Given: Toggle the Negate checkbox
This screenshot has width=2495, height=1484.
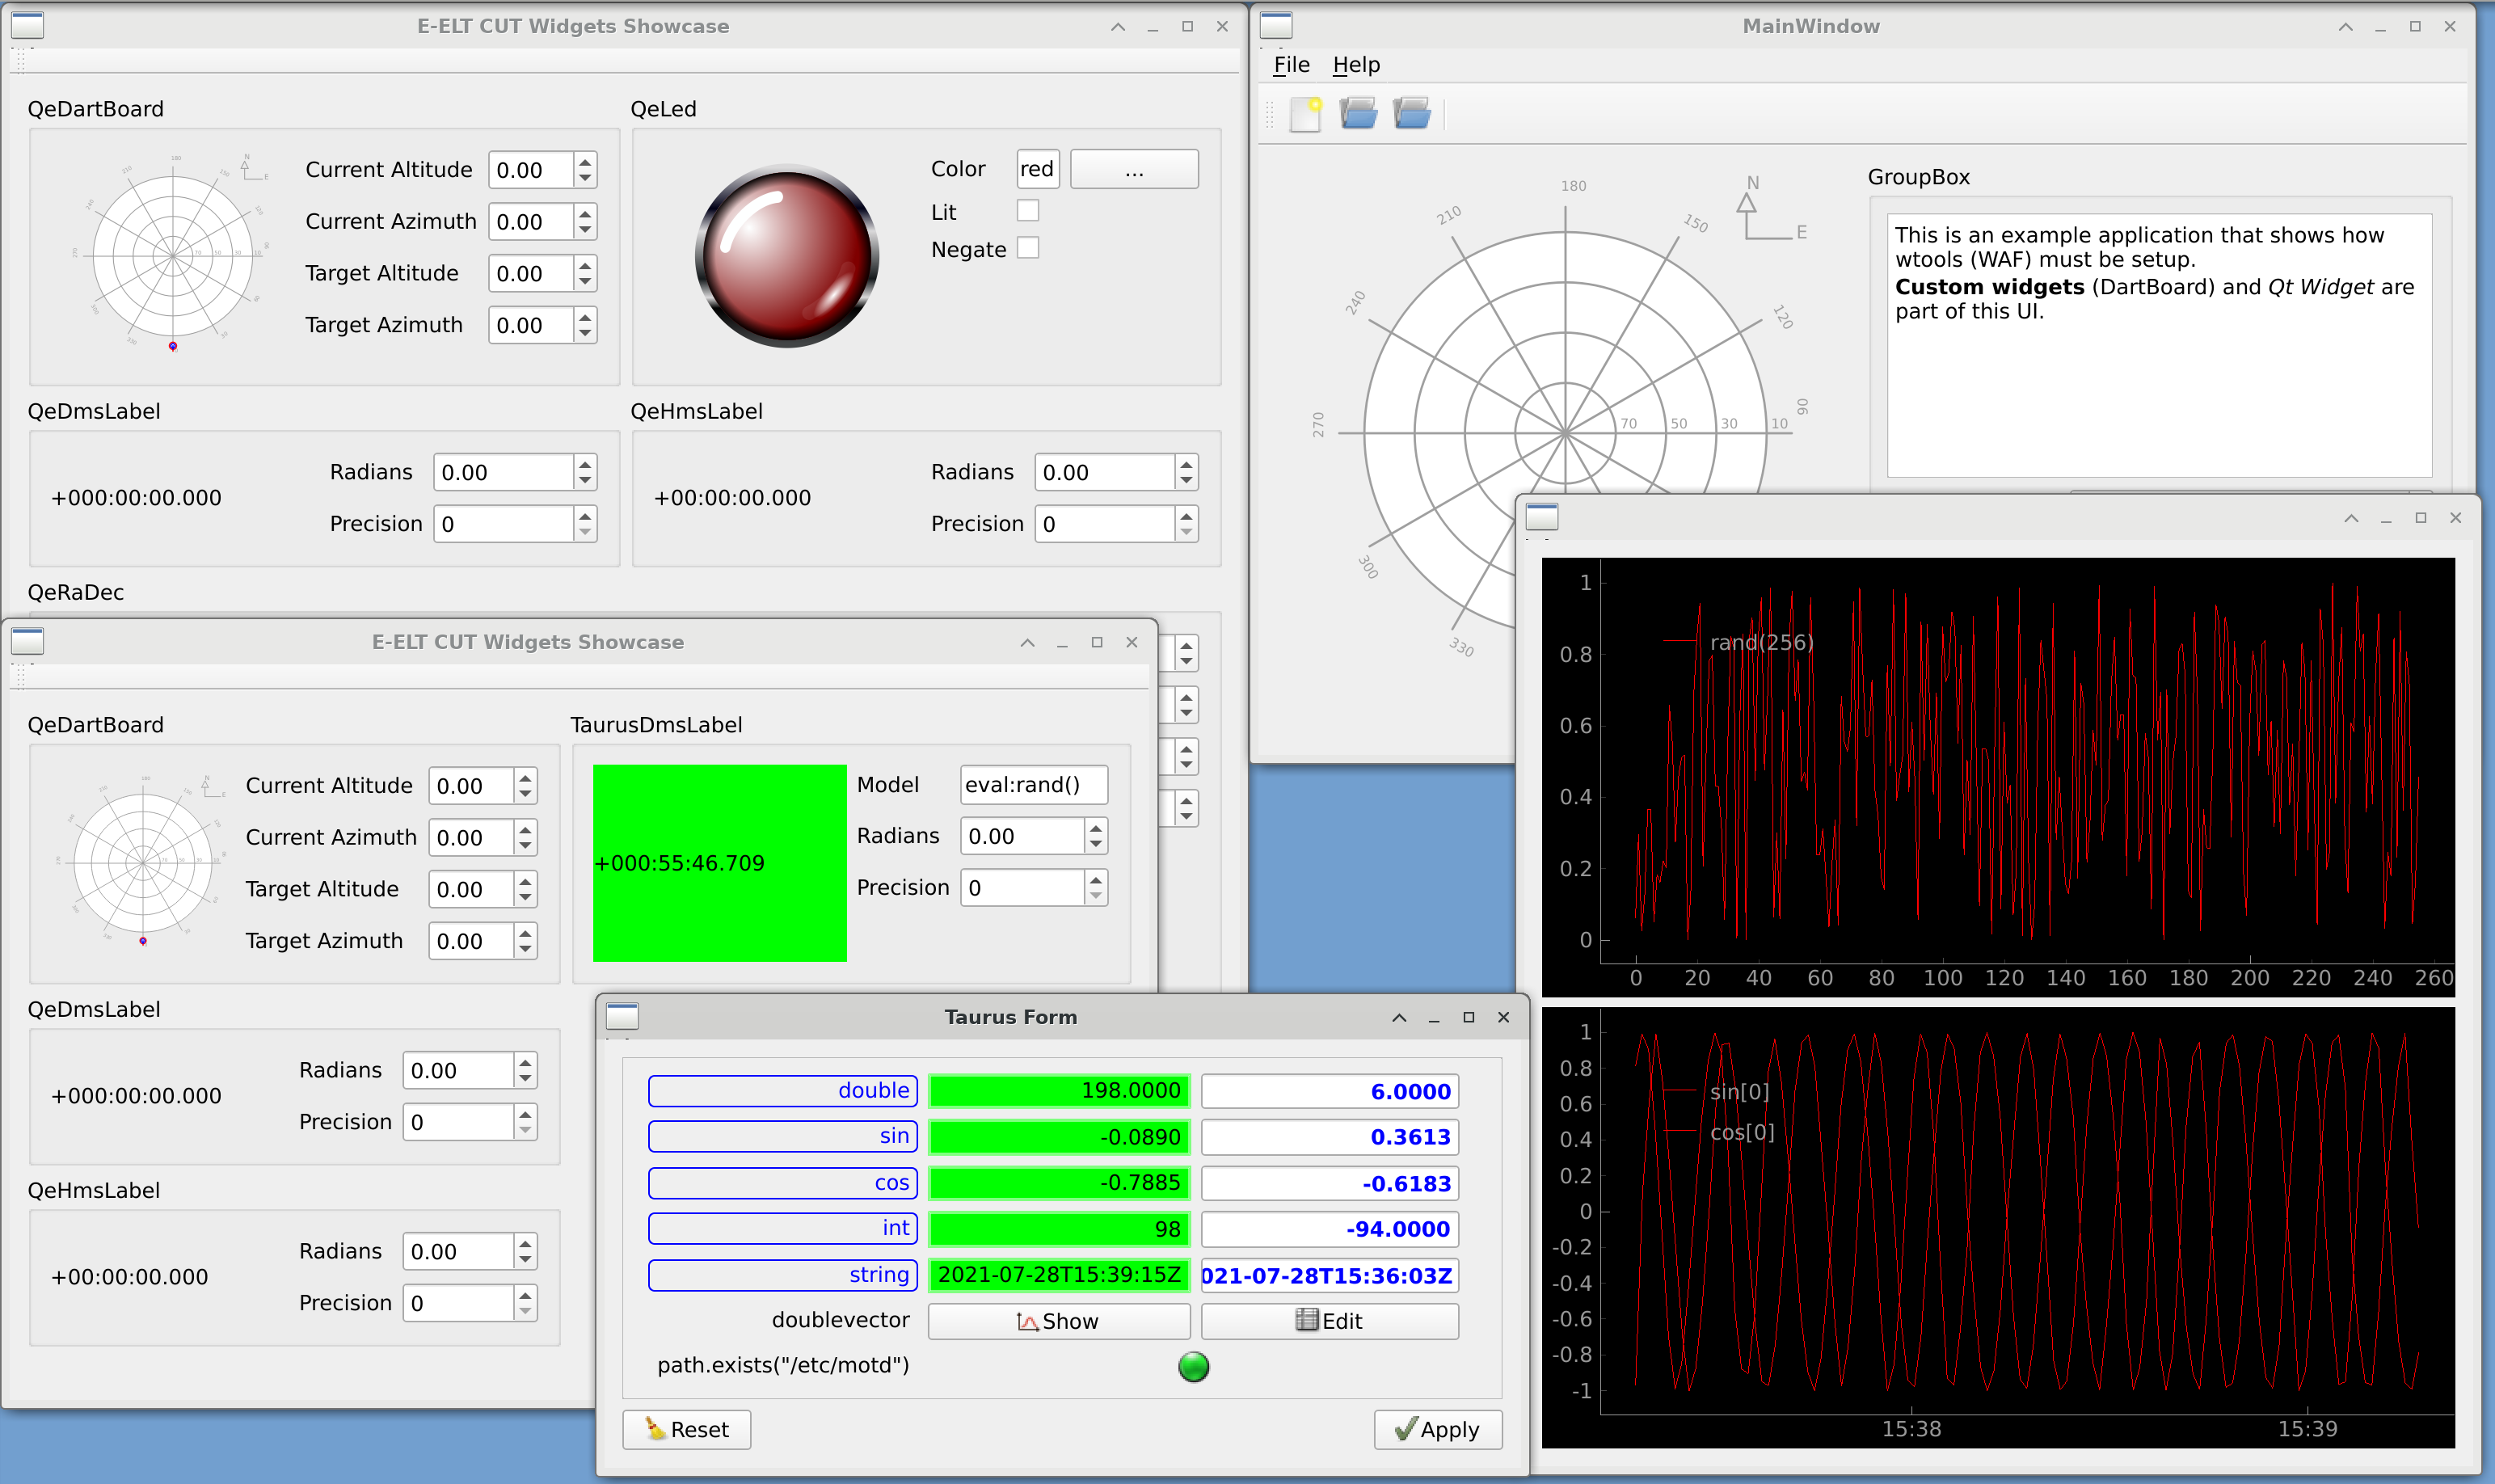Looking at the screenshot, I should click(1027, 248).
